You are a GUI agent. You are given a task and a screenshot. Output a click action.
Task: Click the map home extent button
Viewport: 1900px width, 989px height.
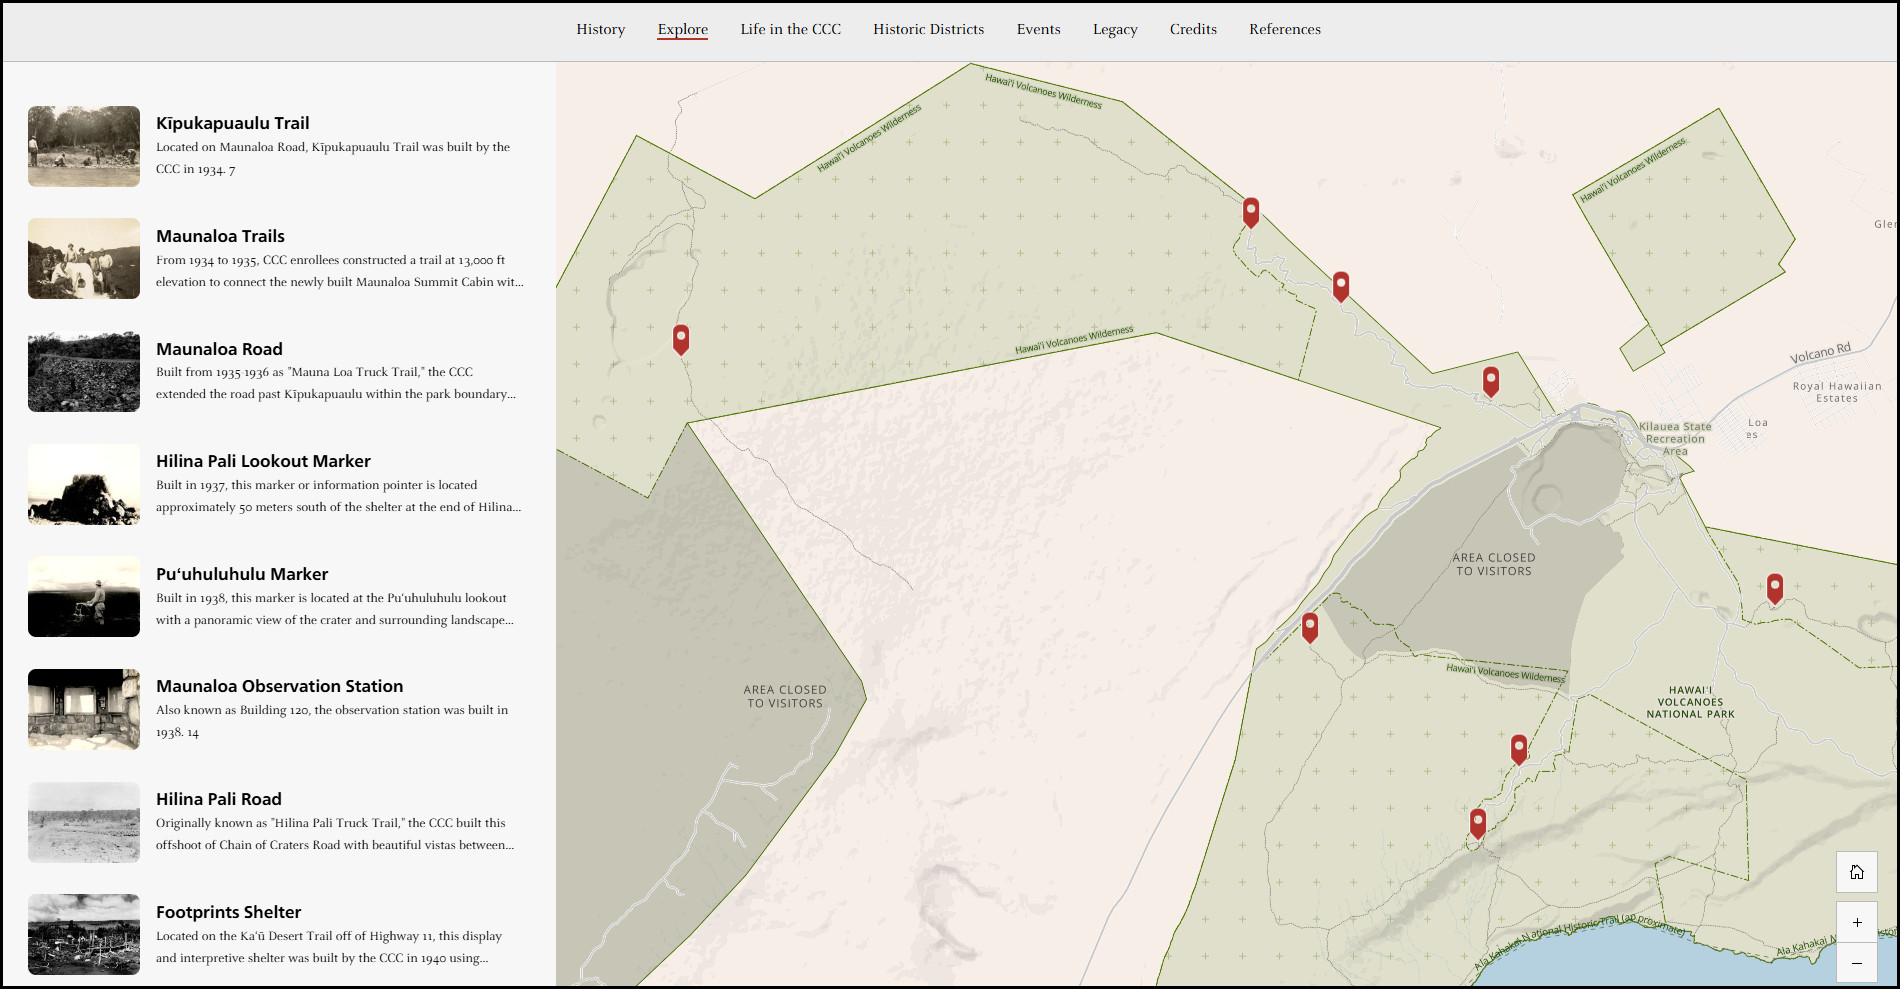[1856, 872]
